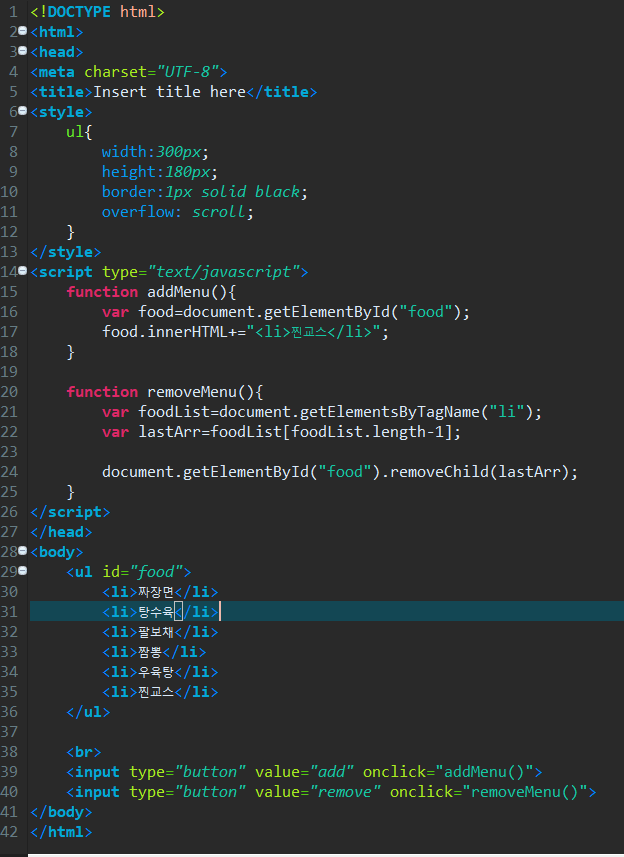The height and width of the screenshot is (857, 624).
Task: Click the closing </body> tag
Action: 61,812
